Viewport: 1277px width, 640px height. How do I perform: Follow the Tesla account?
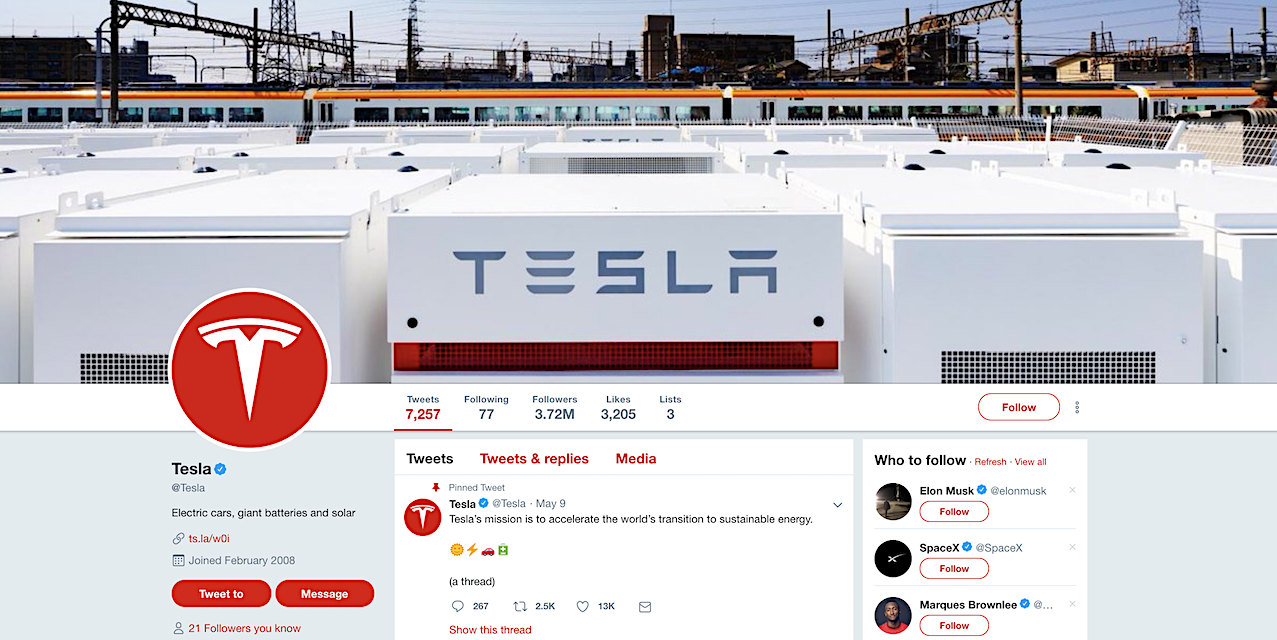(x=1018, y=407)
